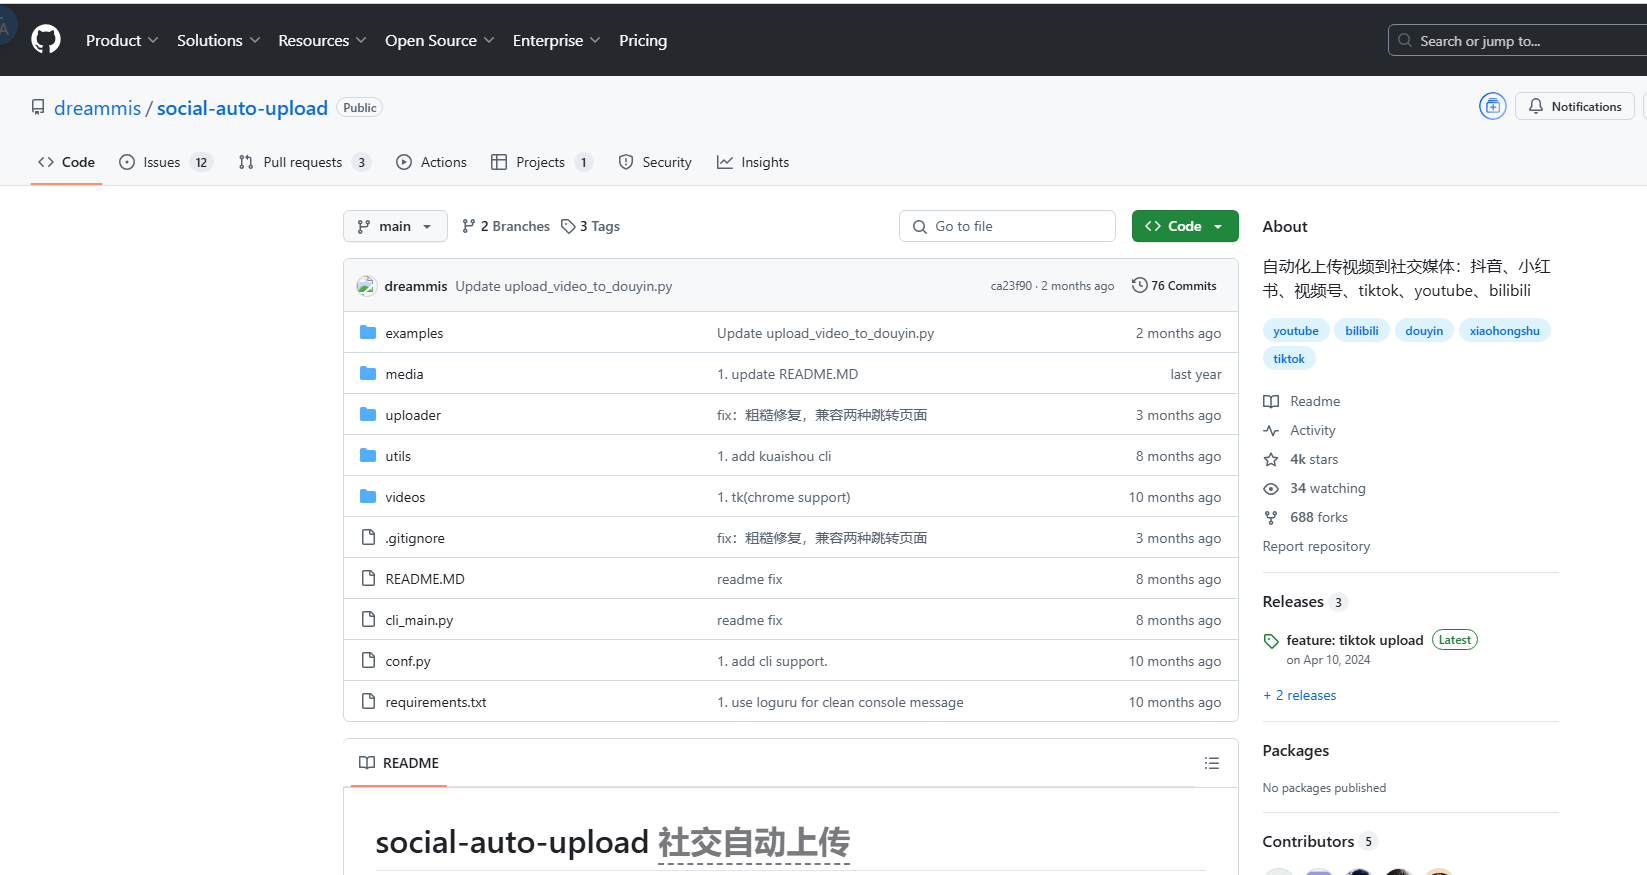View the 34 watching link
This screenshot has height=875, width=1647.
[x=1315, y=488]
